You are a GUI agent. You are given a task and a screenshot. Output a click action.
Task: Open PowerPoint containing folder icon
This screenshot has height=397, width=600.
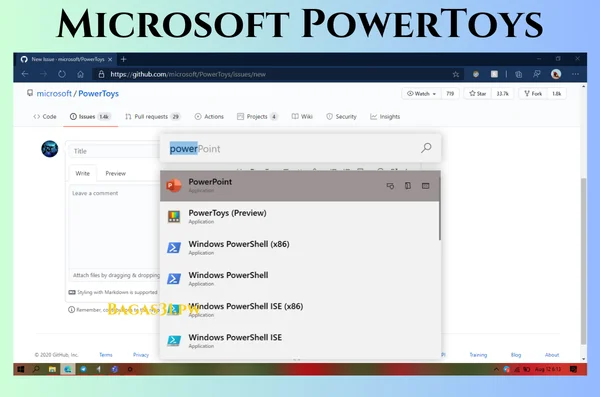(408, 186)
